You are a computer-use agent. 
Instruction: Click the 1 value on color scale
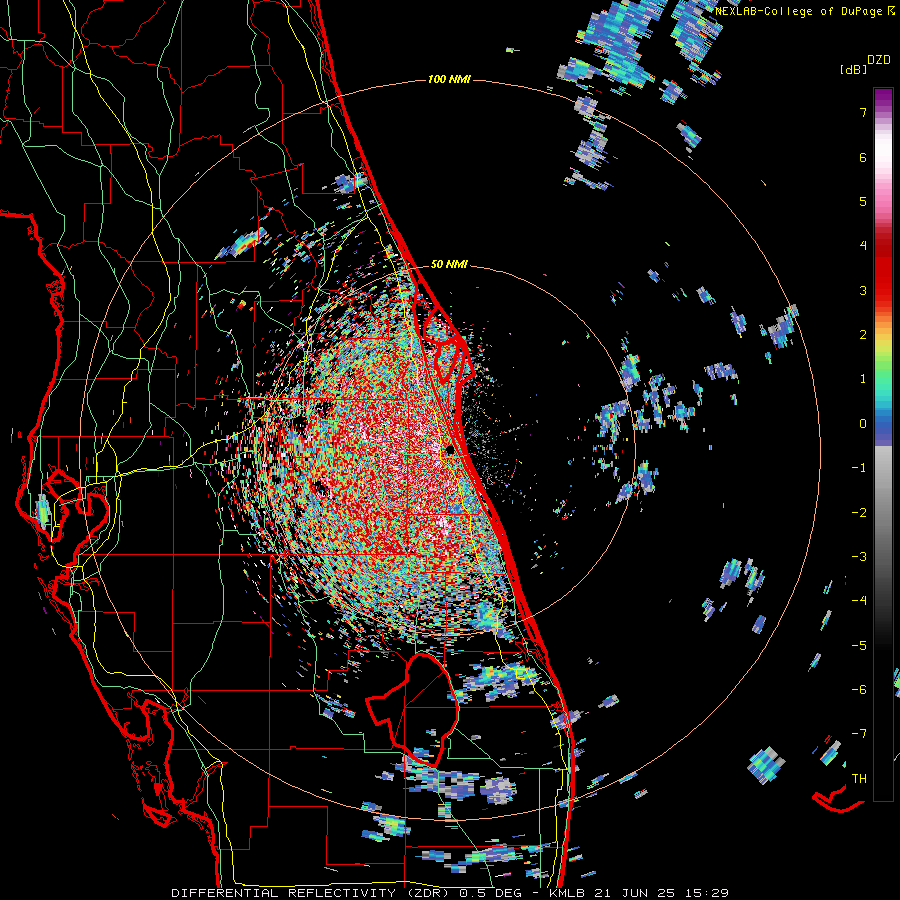click(x=863, y=379)
